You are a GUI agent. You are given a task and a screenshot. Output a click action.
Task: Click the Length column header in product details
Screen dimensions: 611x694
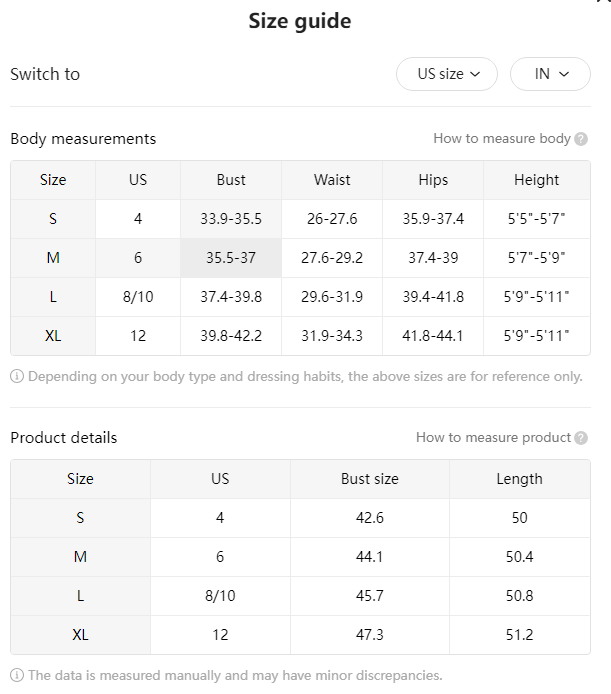point(520,479)
